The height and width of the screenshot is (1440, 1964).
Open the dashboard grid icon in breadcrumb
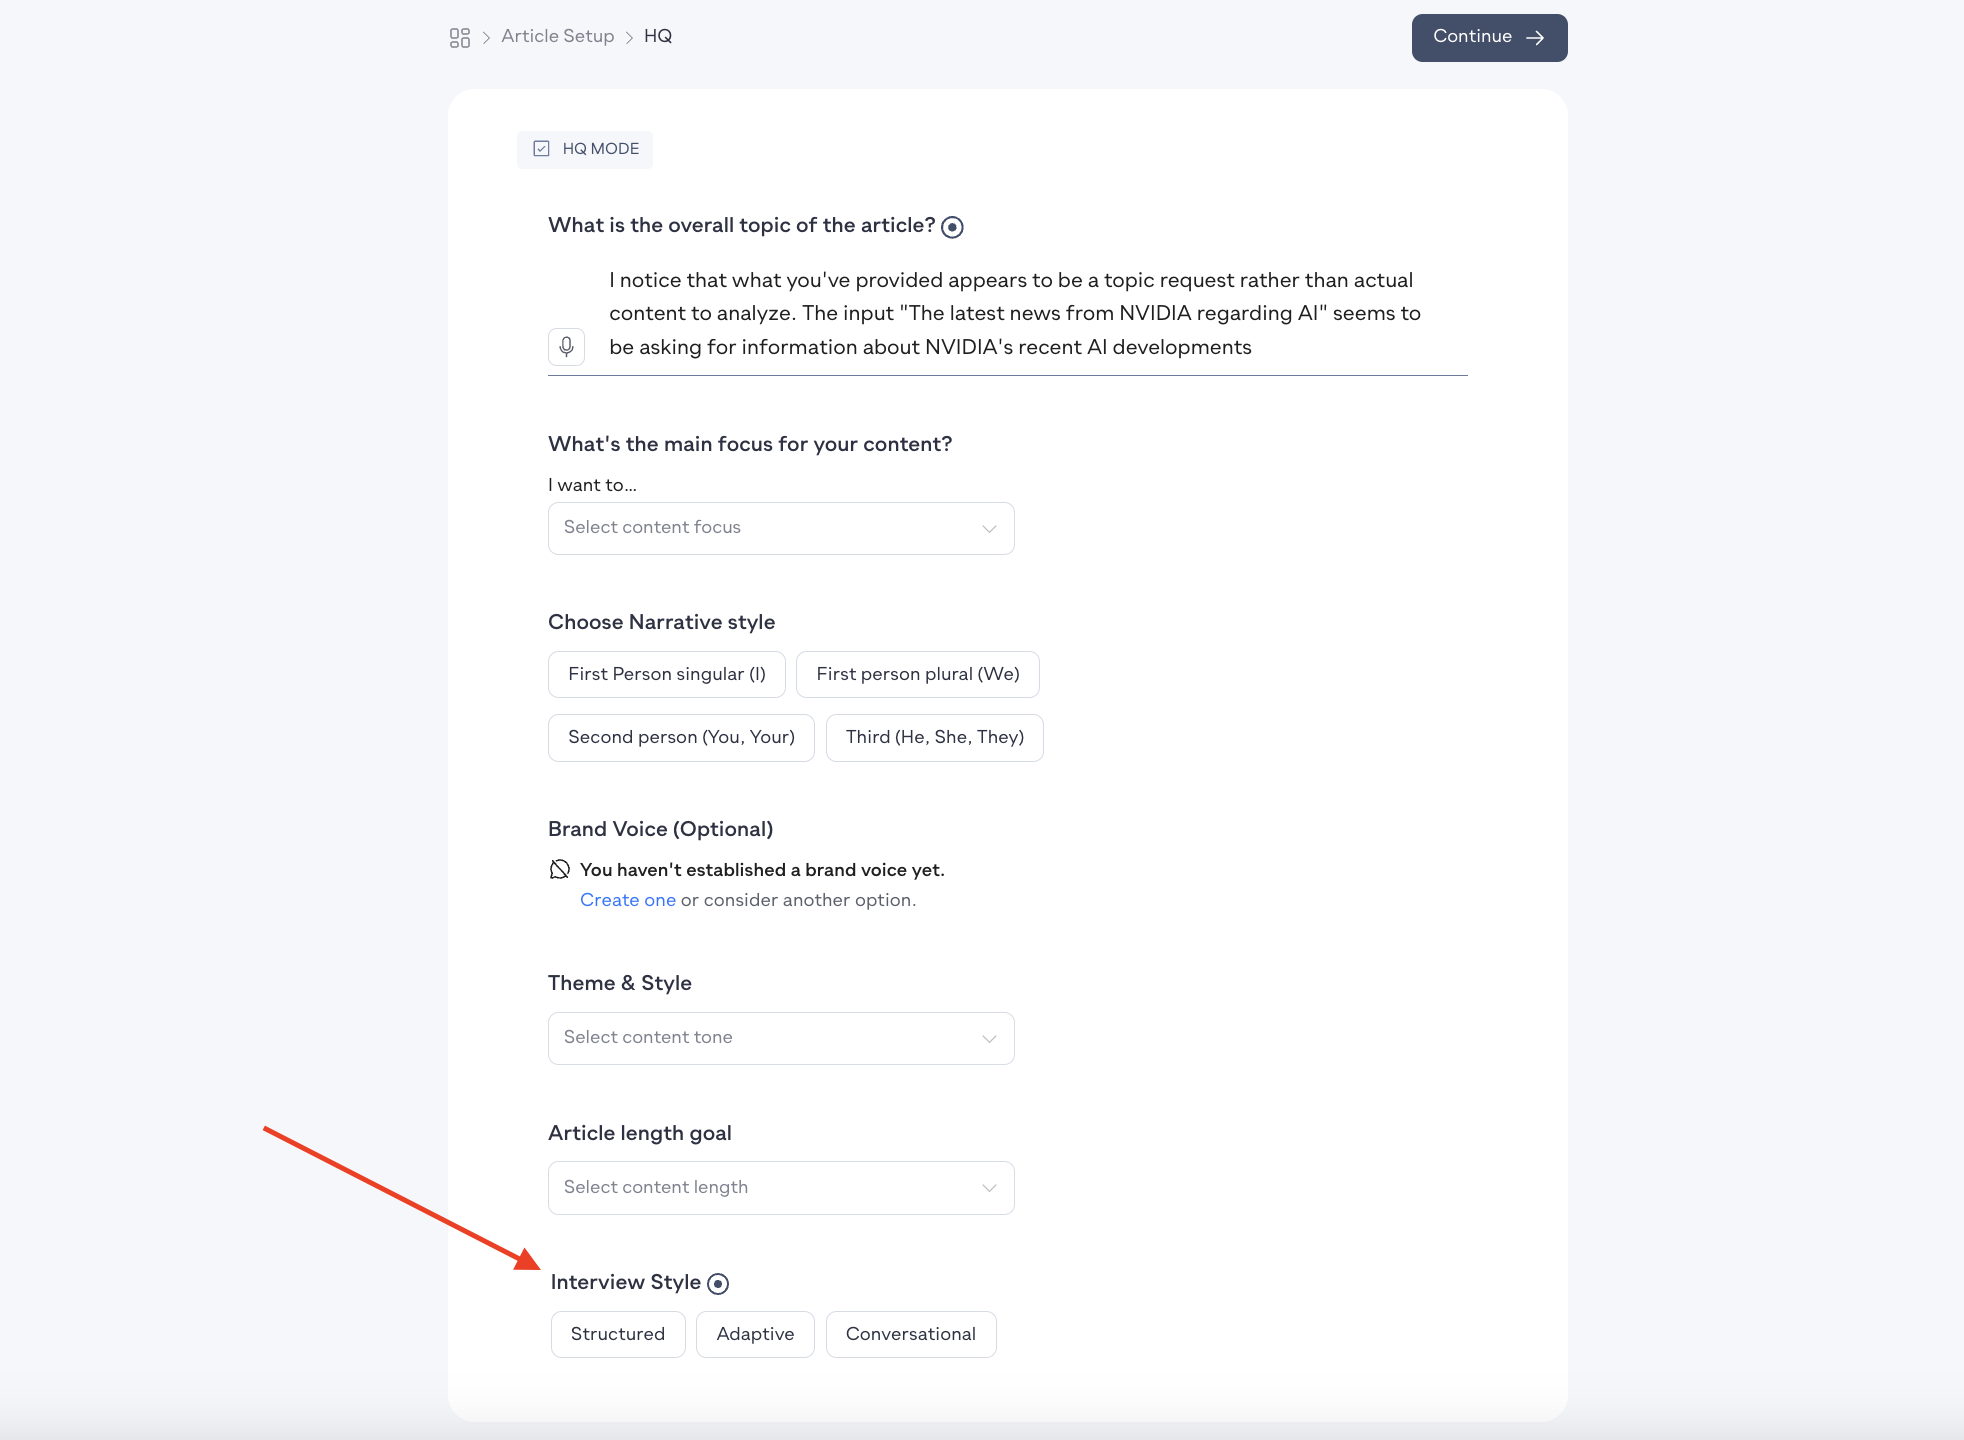[x=459, y=38]
